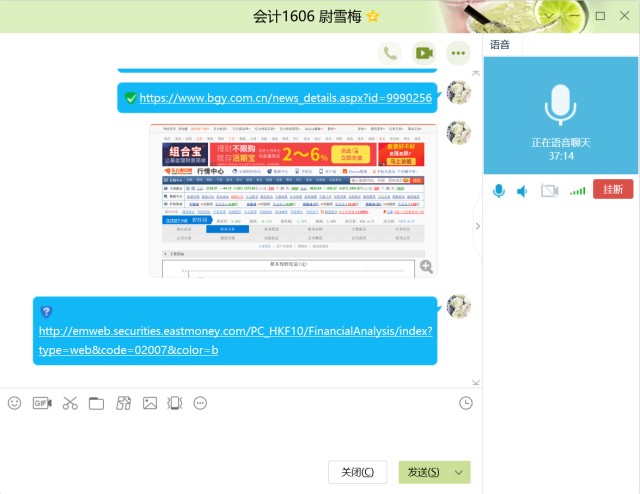Click sender avatar beside bgy link
Screen dimensions: 640x494
tap(459, 92)
